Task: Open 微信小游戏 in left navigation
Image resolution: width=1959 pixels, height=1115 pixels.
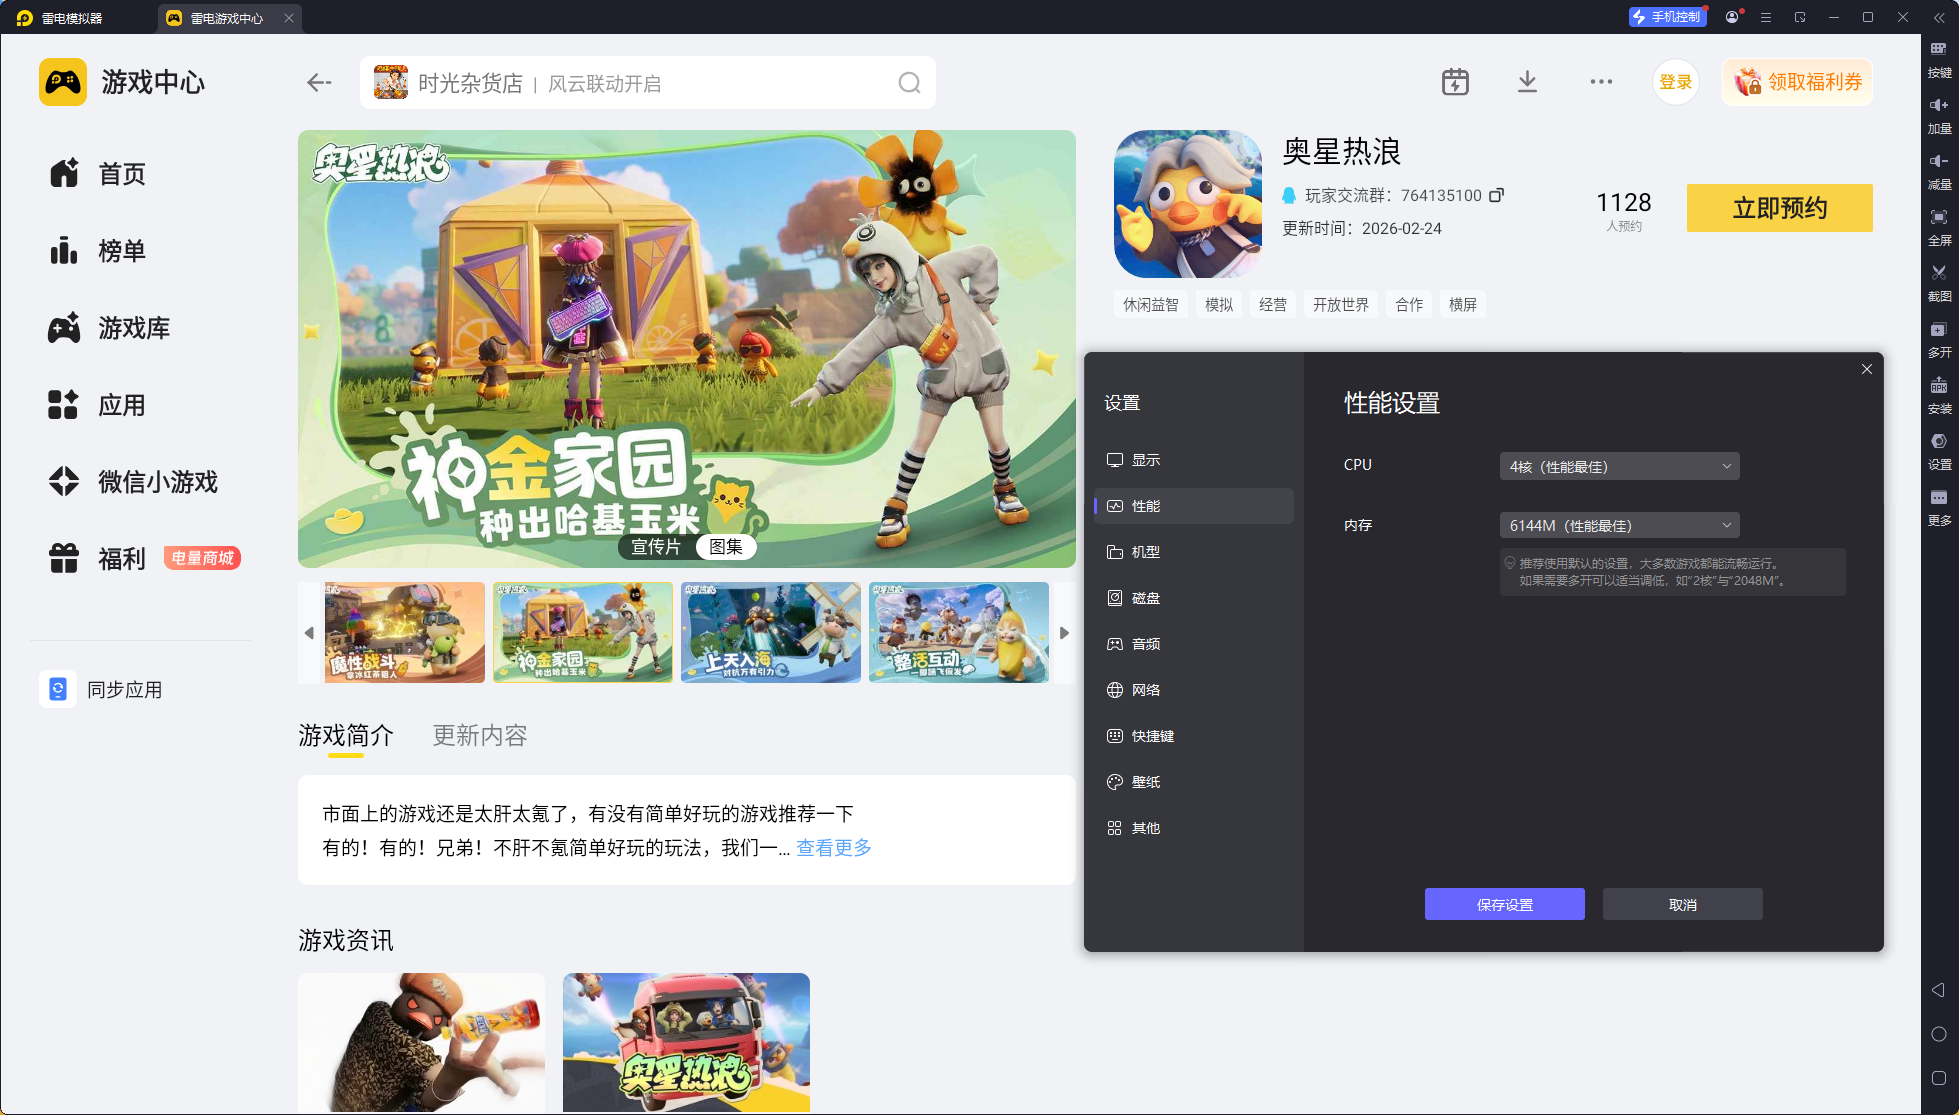Action: 157,482
